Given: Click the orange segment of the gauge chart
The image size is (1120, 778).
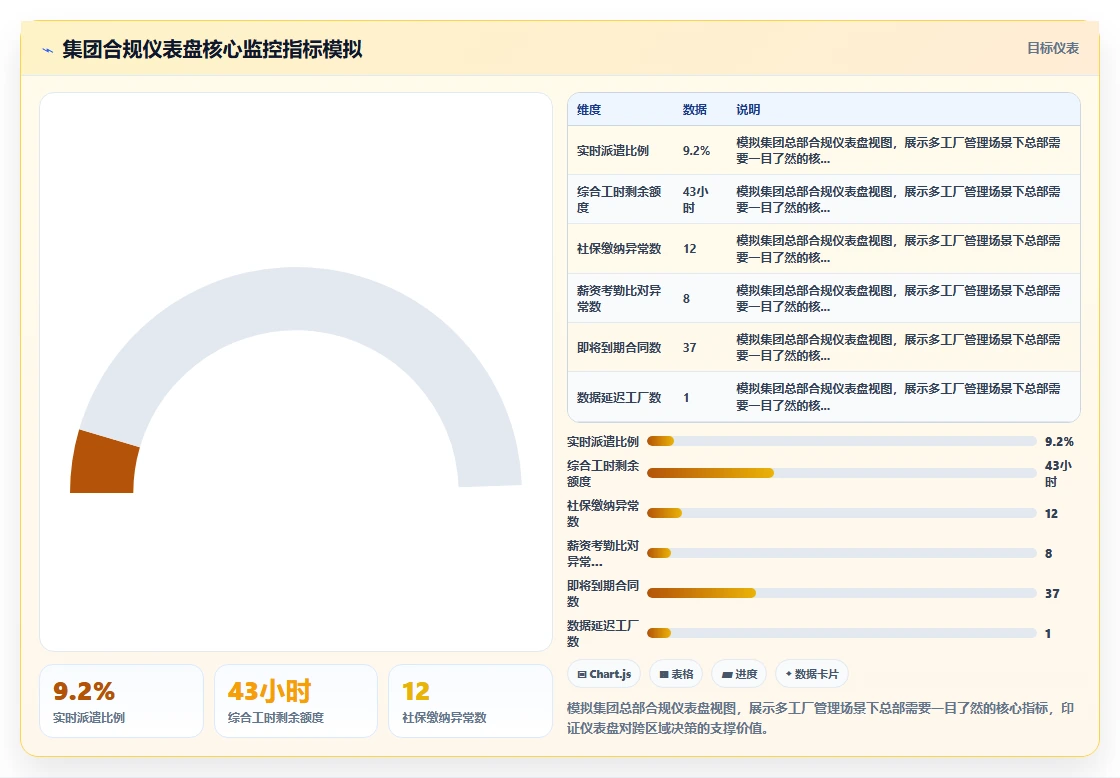Looking at the screenshot, I should [x=103, y=464].
